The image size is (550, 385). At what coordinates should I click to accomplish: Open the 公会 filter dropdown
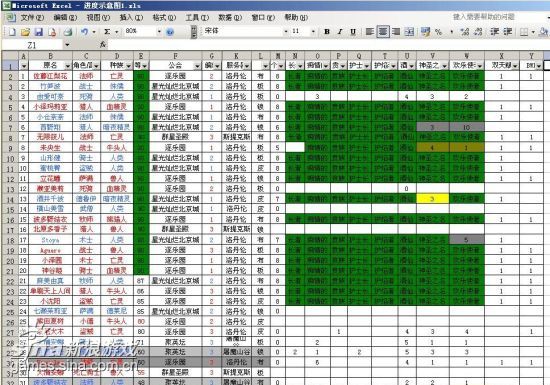(x=197, y=66)
